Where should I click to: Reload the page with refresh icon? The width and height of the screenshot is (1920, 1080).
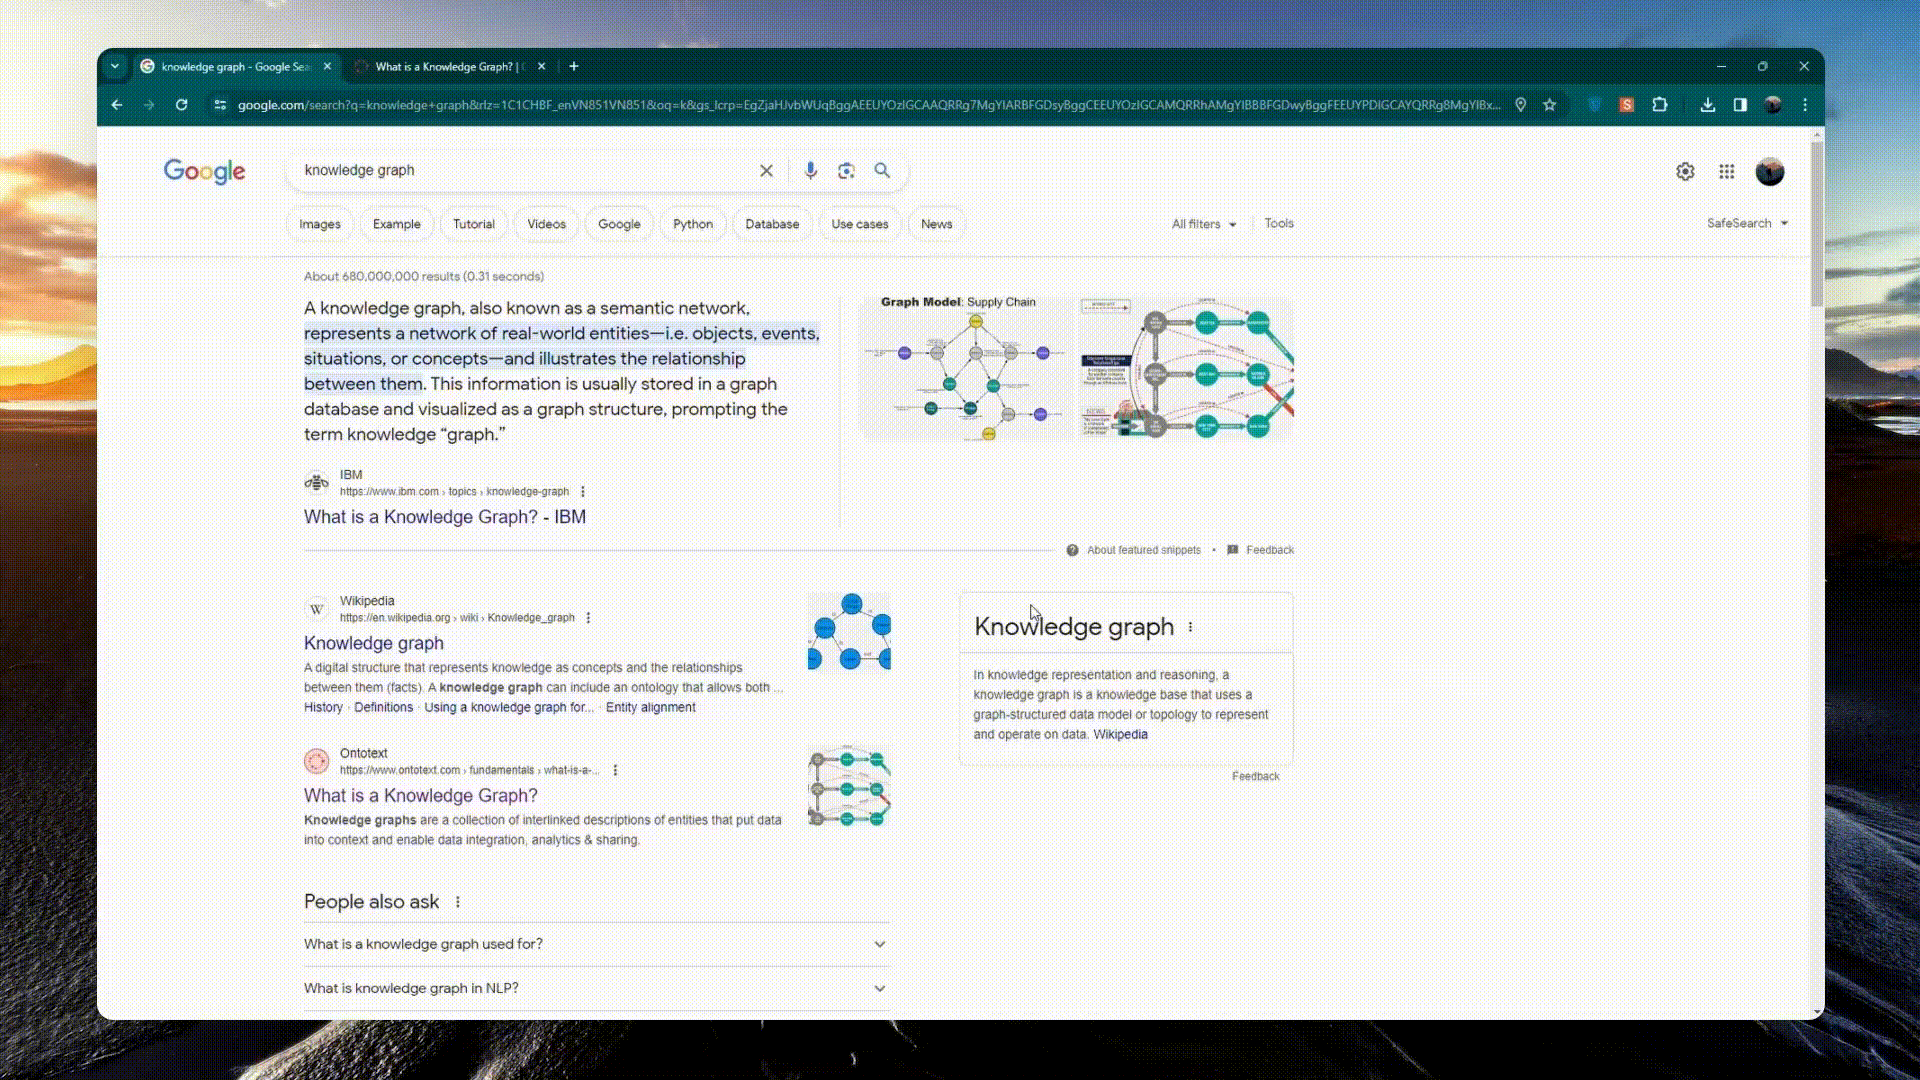(181, 105)
